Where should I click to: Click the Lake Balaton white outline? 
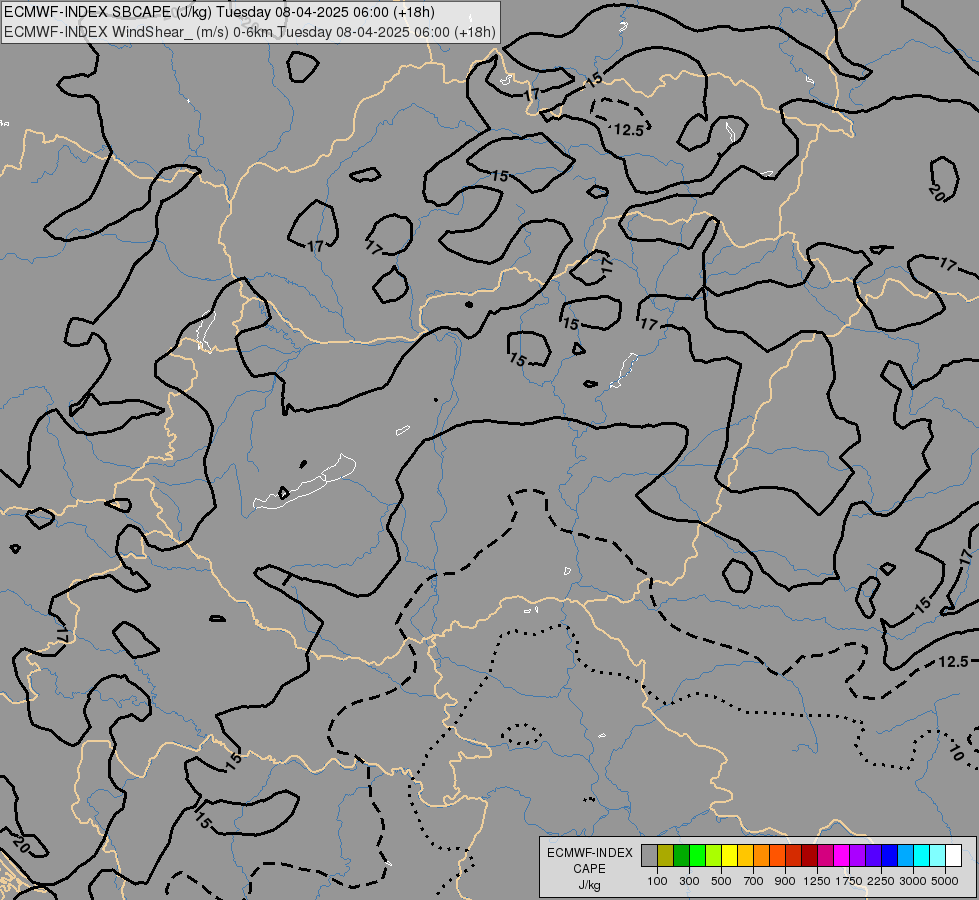pos(305,483)
